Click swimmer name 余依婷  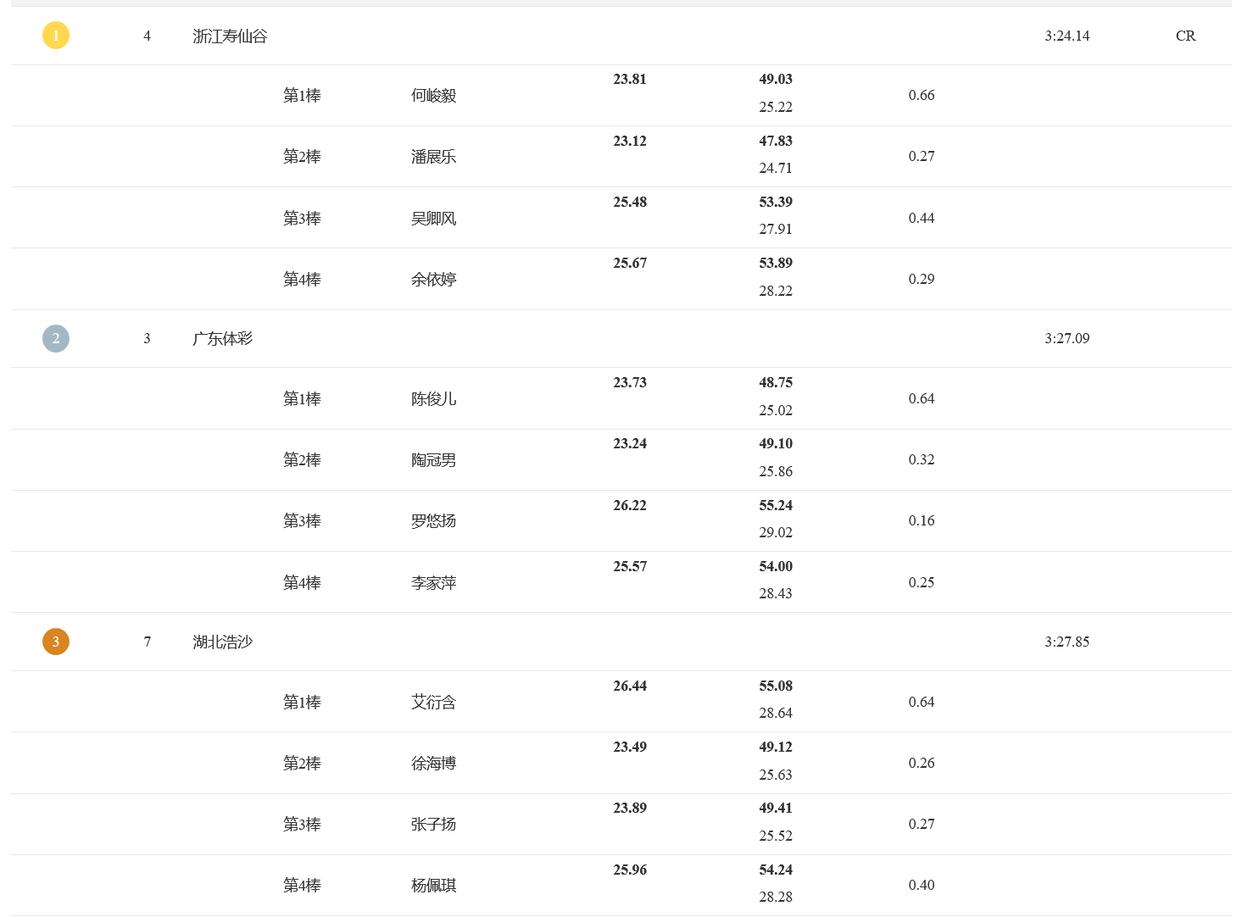click(434, 280)
